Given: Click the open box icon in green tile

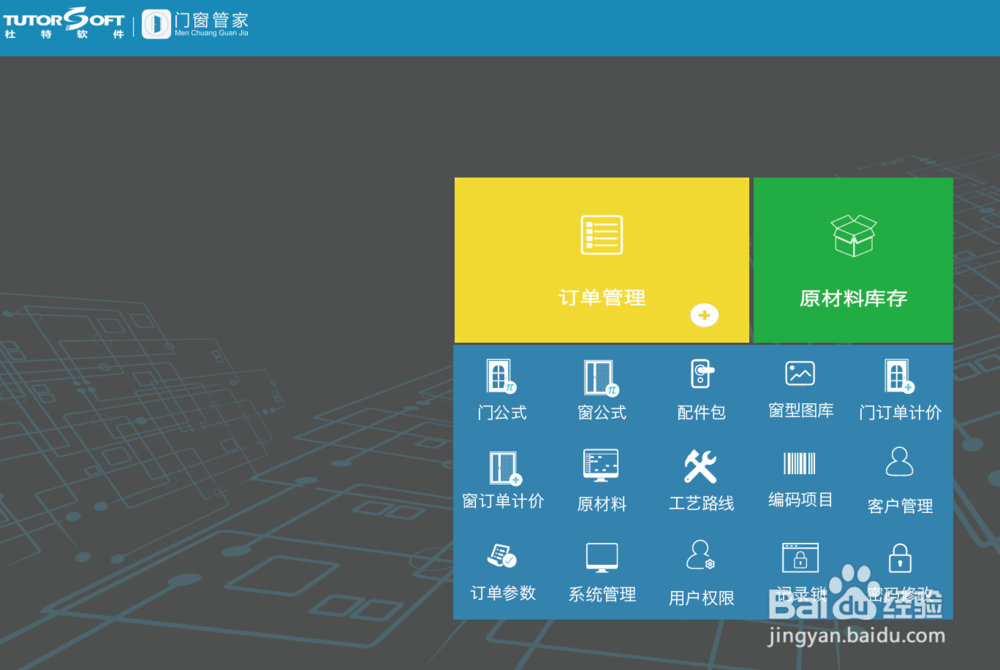Looking at the screenshot, I should (853, 235).
